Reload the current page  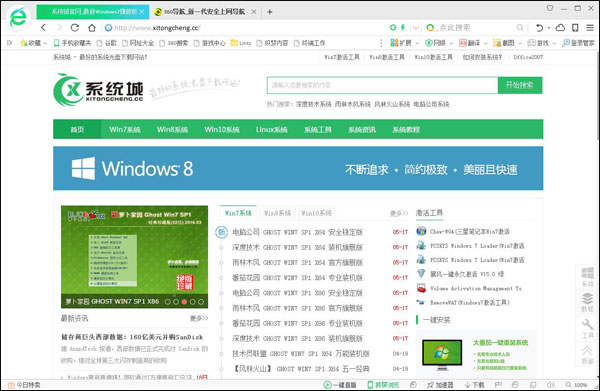[x=75, y=28]
